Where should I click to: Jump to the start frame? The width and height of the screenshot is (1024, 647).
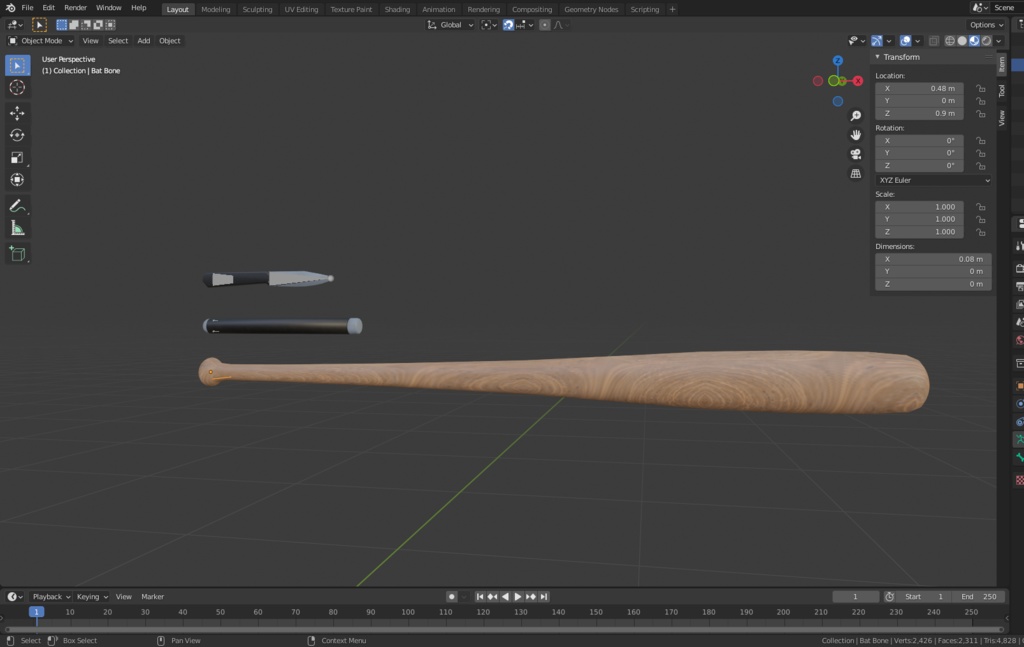480,597
